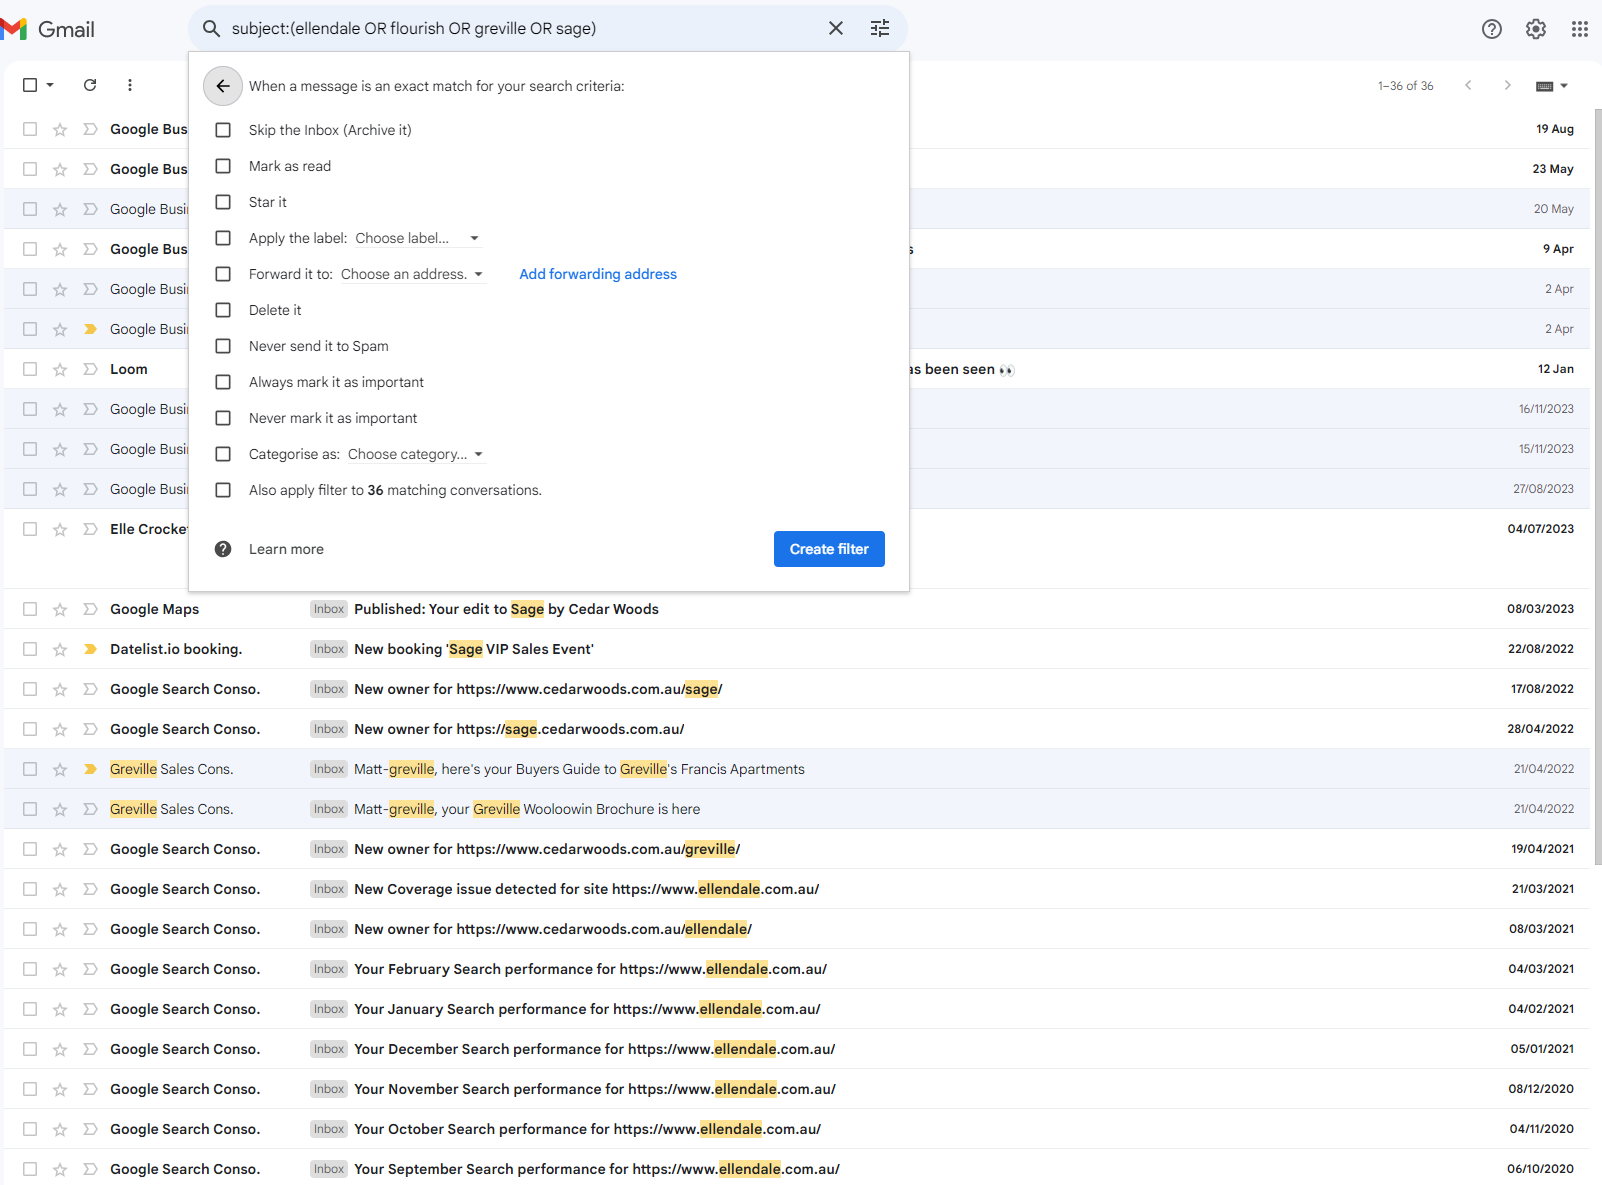Toggle importance marker on New Coverage issue row
The image size is (1602, 1185).
click(90, 889)
